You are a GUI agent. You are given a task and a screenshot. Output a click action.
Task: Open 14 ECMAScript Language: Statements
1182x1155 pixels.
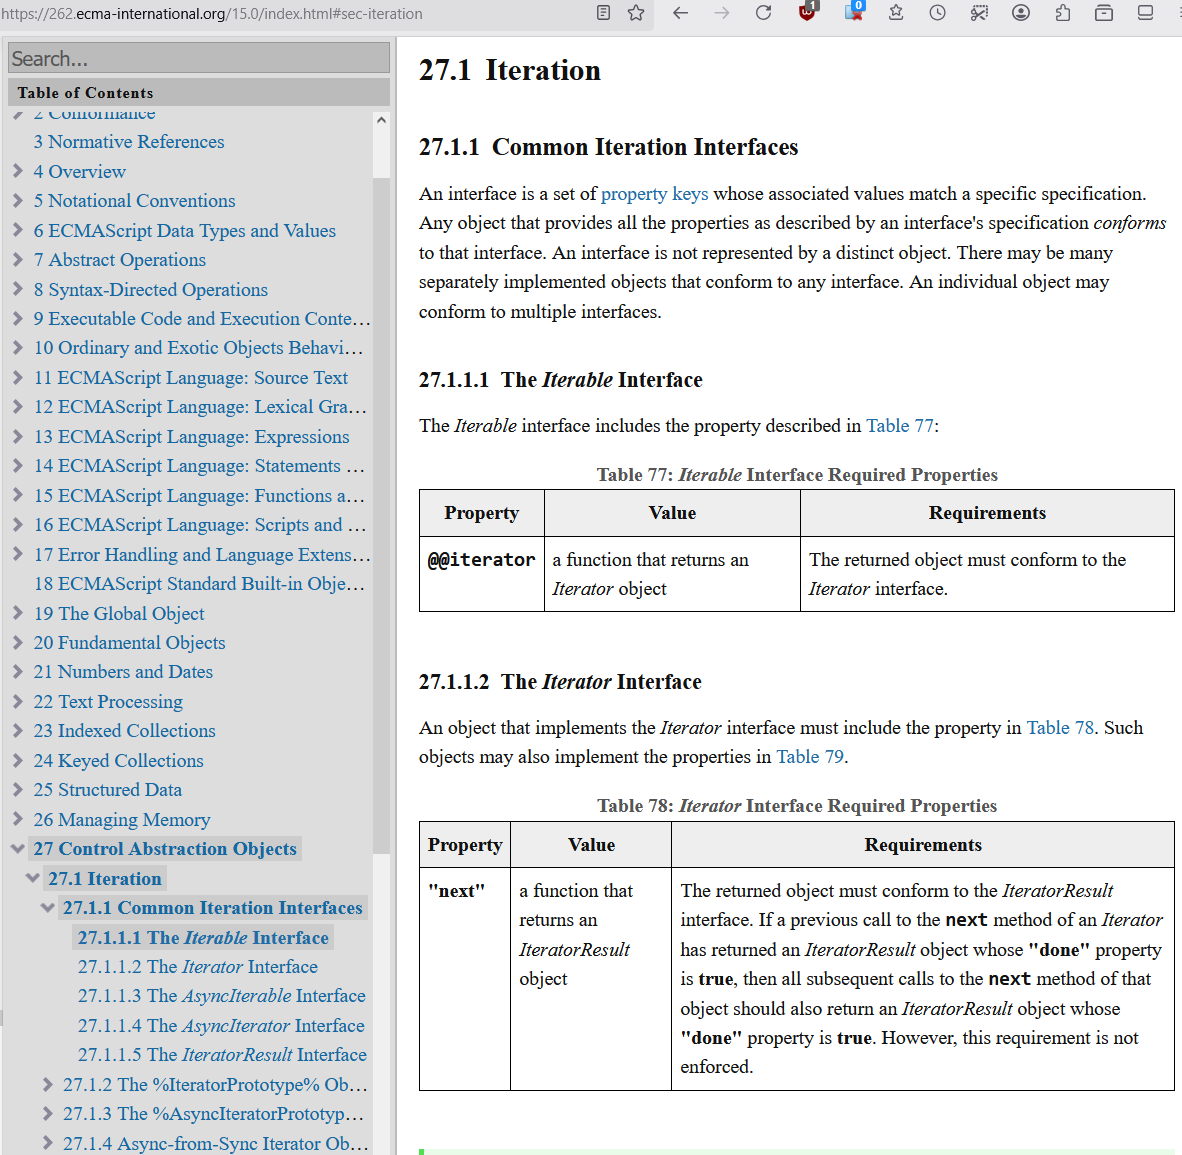point(199,466)
